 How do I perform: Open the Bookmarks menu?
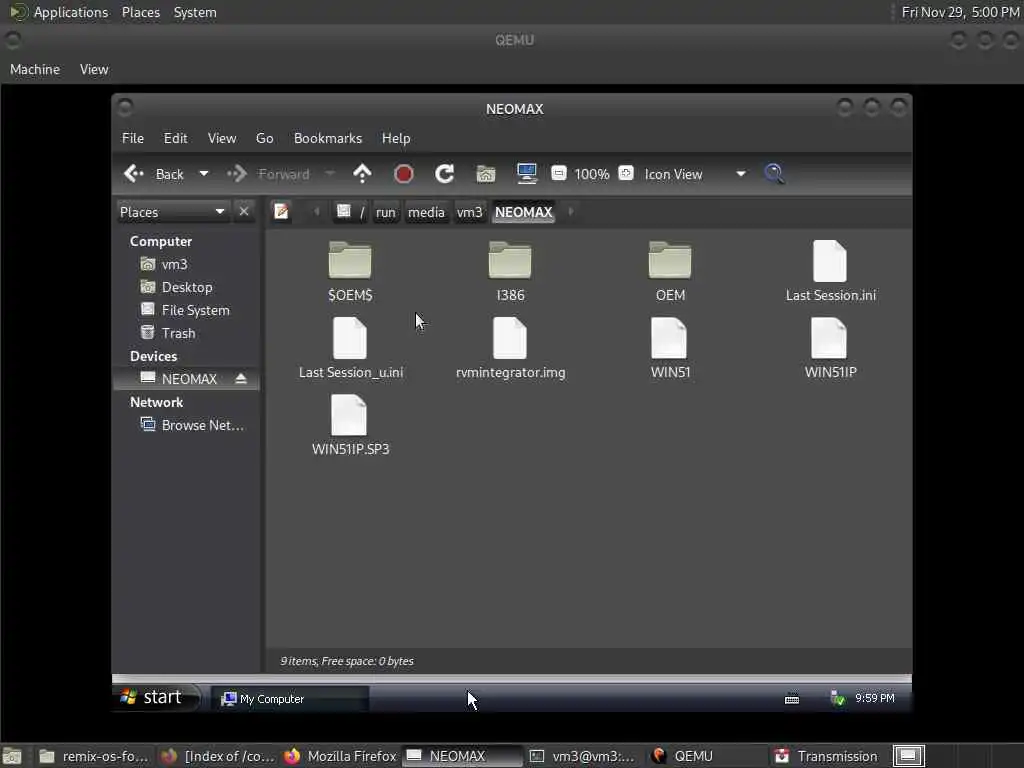[328, 138]
